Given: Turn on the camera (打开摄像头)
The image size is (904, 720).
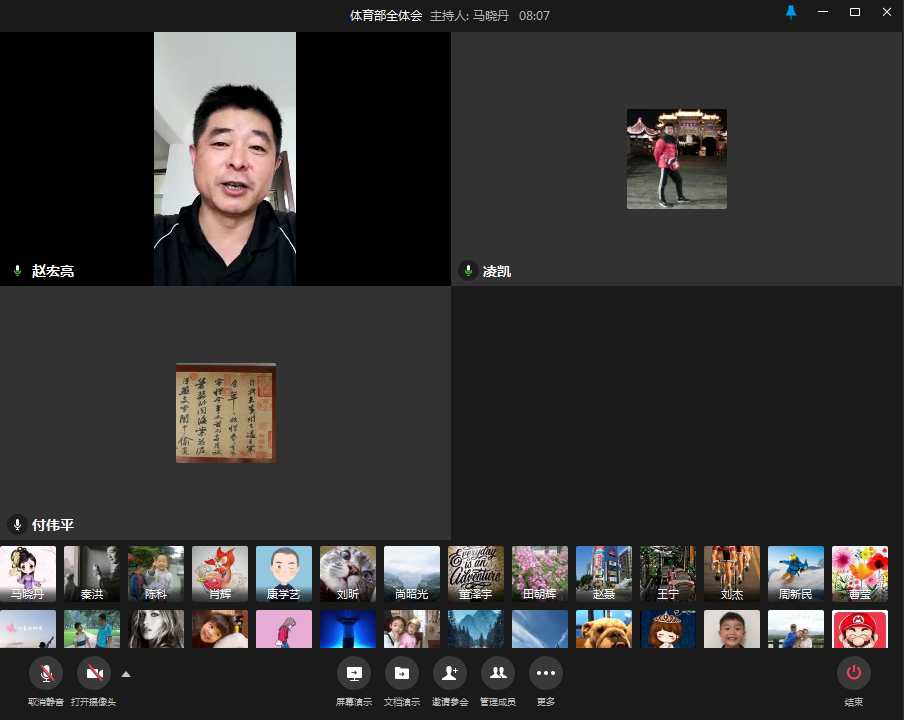Looking at the screenshot, I should click(94, 673).
